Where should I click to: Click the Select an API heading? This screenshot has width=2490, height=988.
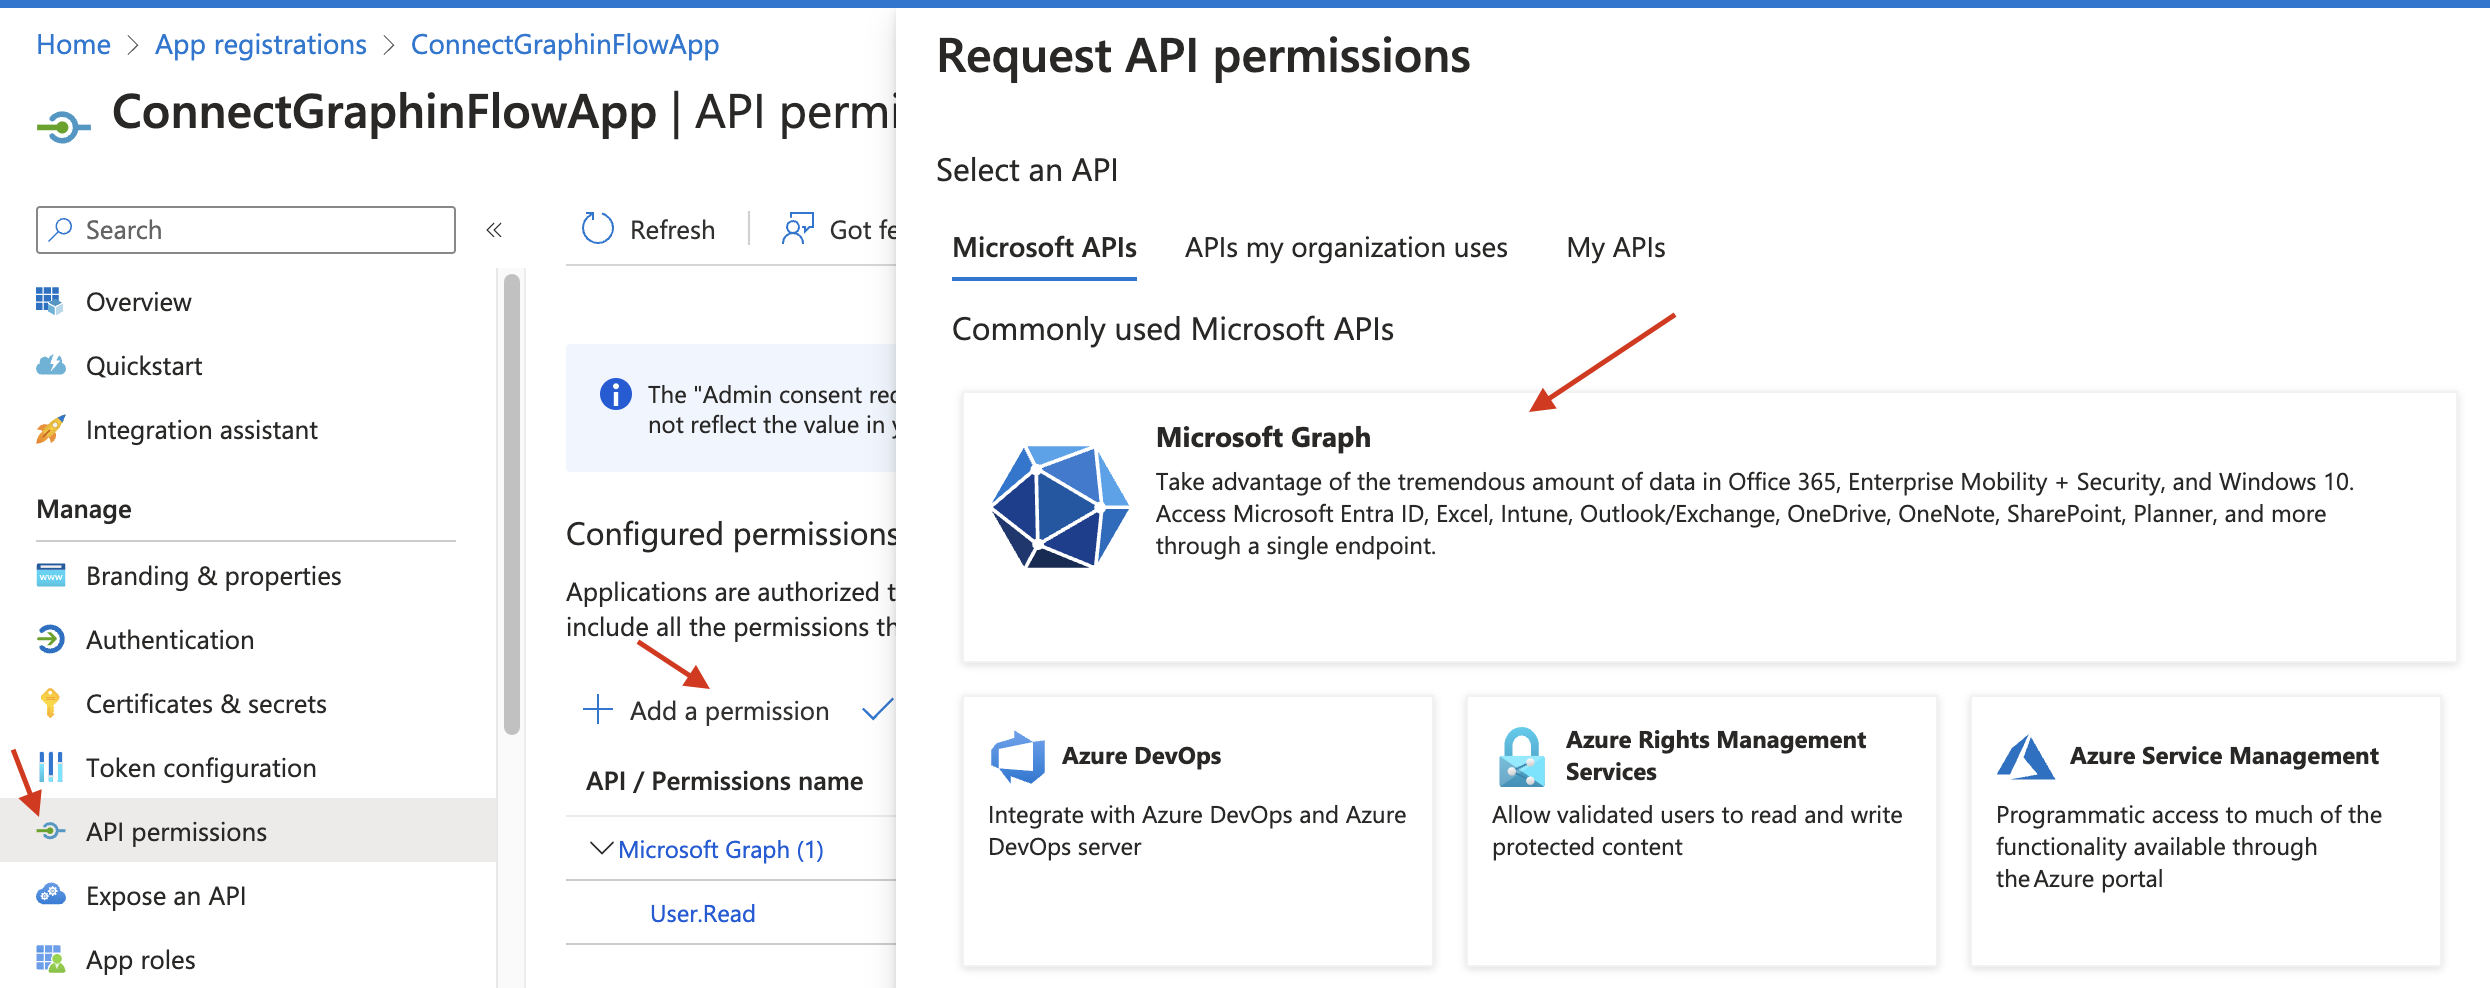[x=1027, y=170]
